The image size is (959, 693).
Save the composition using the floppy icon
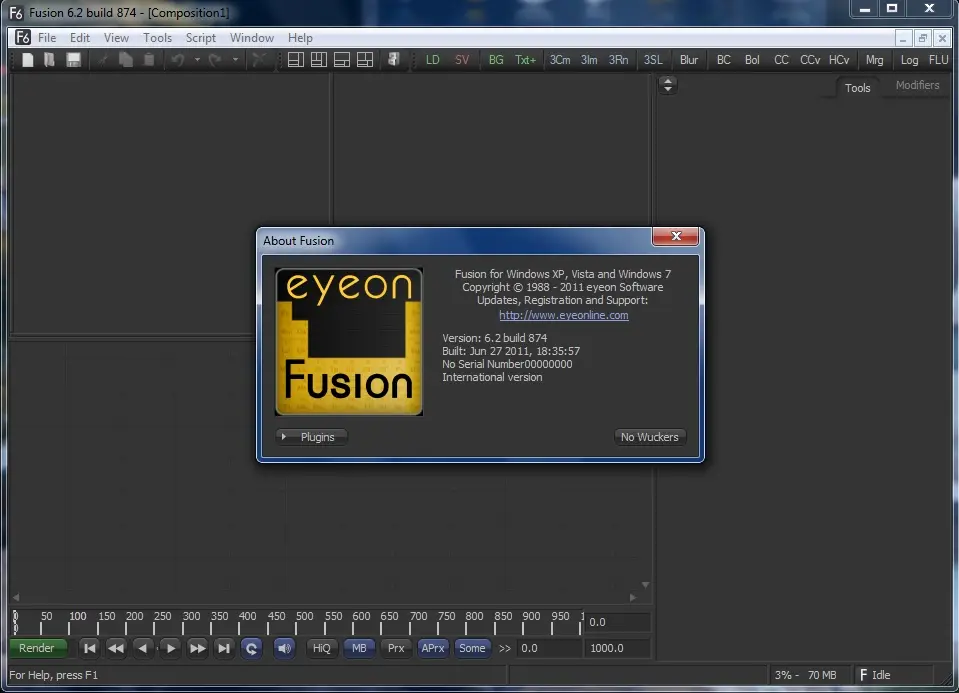tap(73, 60)
